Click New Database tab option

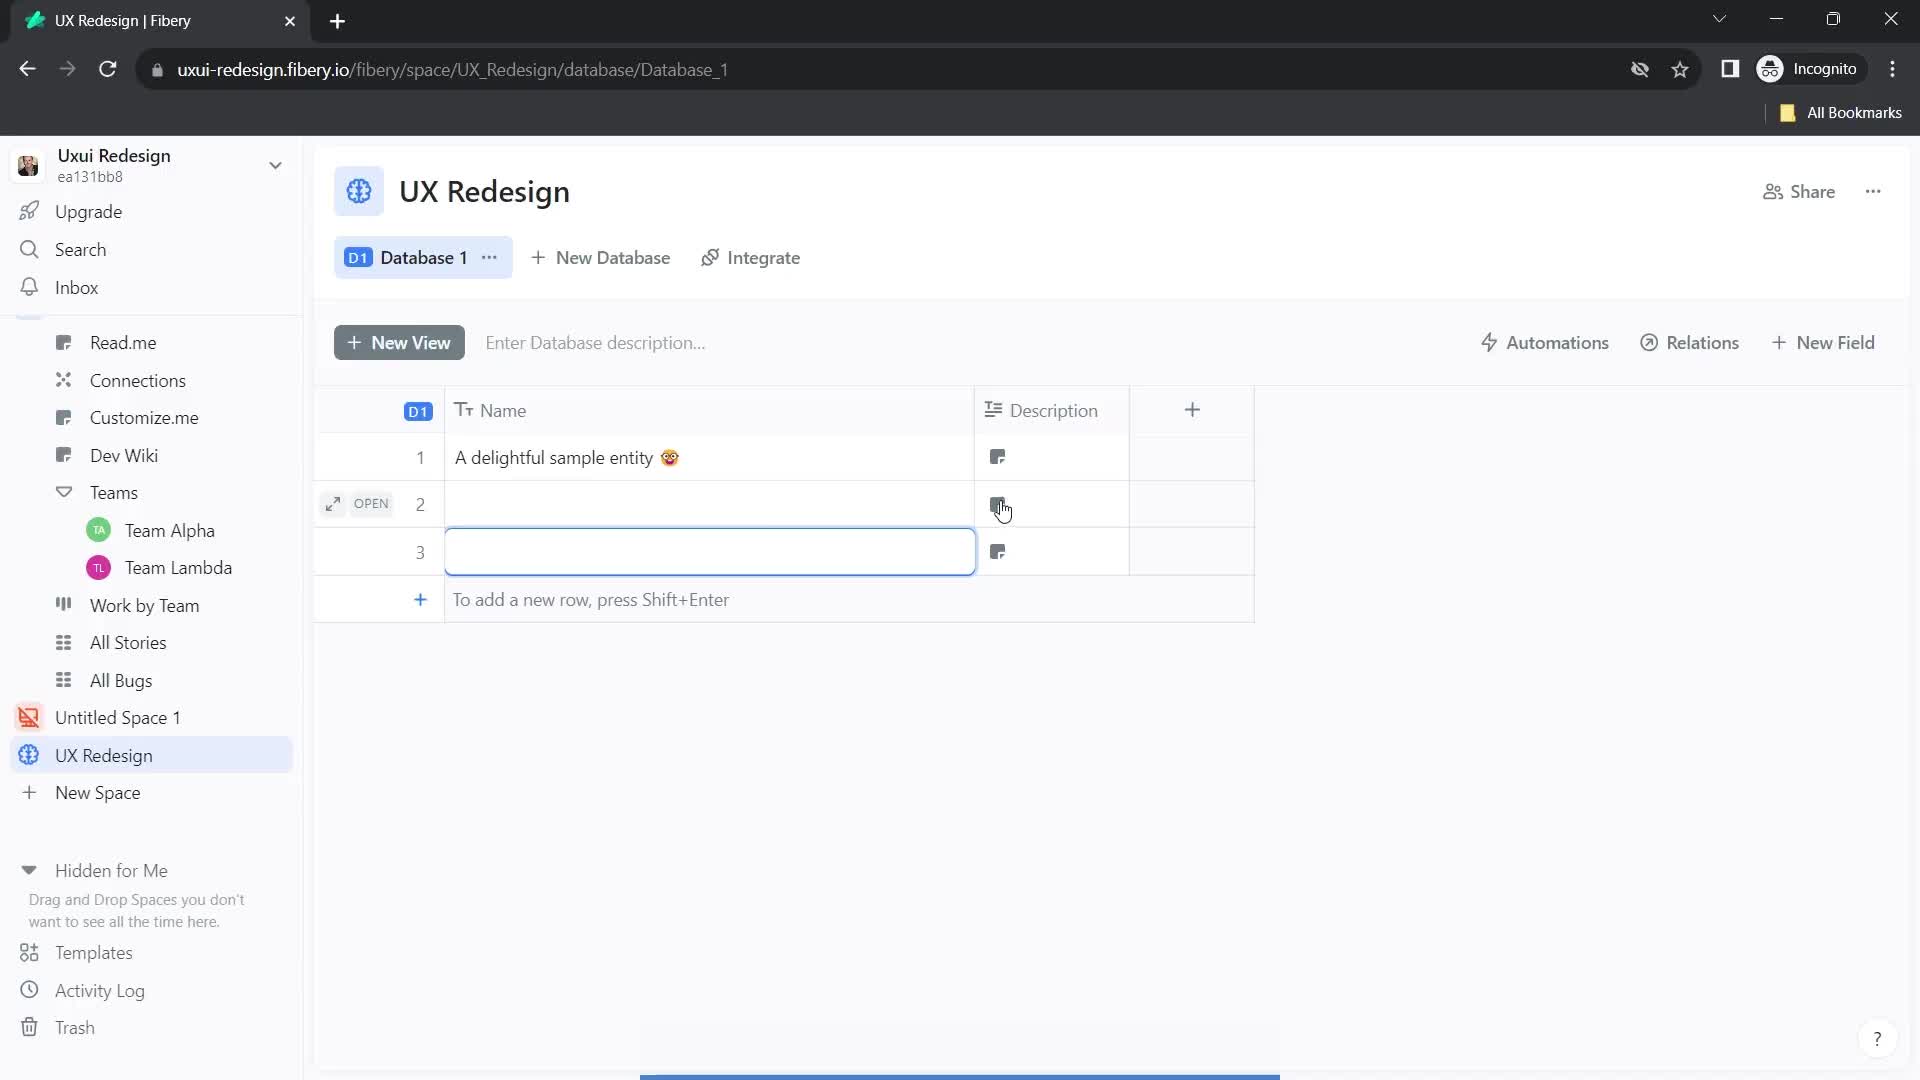(600, 257)
